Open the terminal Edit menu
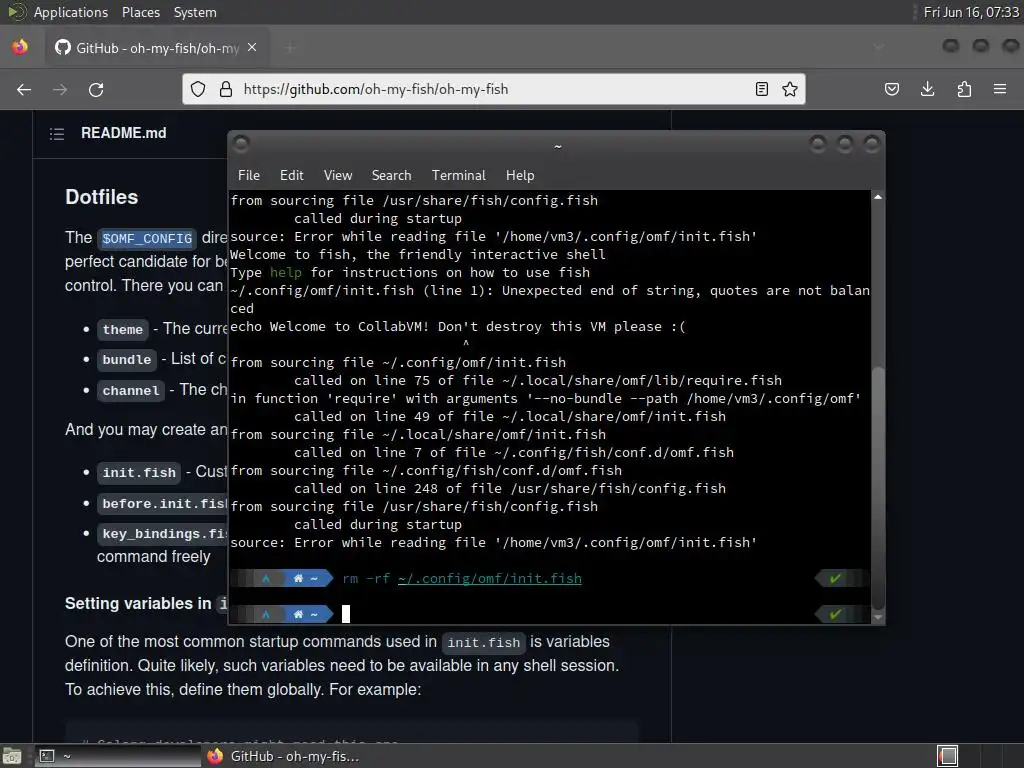The height and width of the screenshot is (768, 1024). 291,175
